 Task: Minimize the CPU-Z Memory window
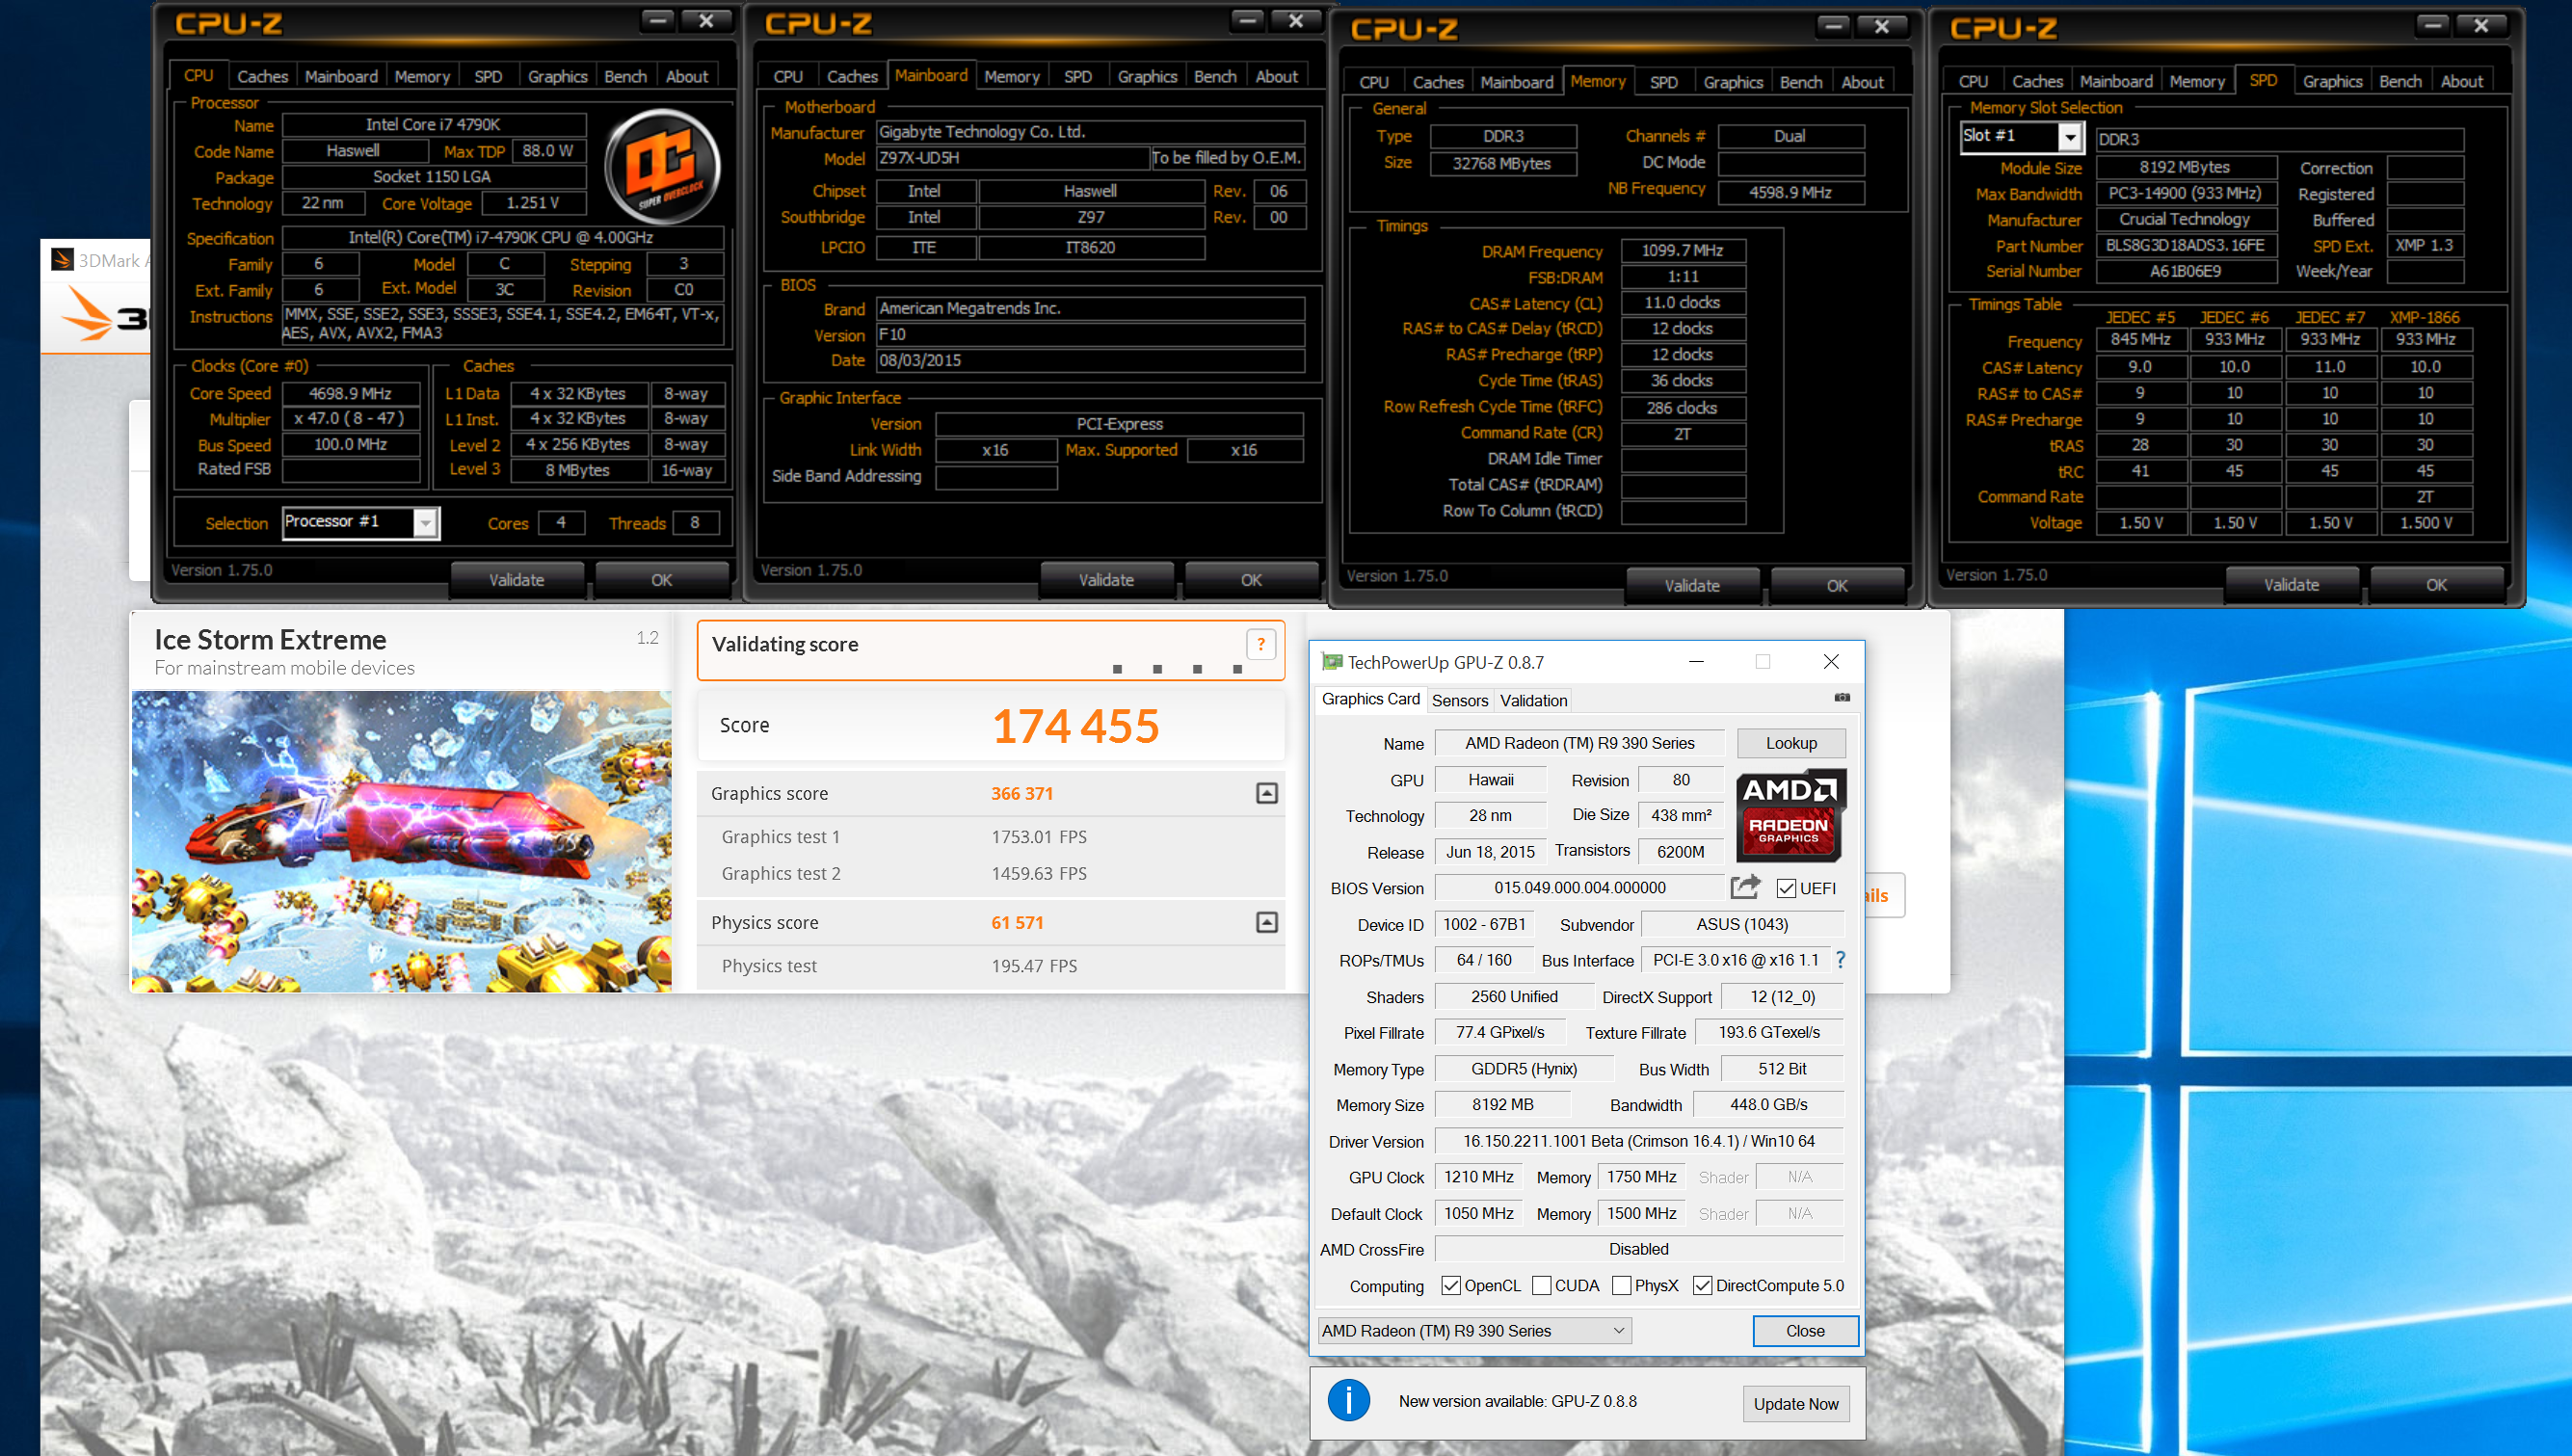[x=1833, y=26]
